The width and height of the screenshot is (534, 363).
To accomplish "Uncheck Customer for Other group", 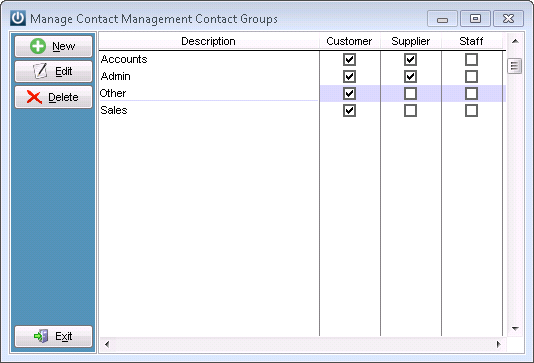I will 349,94.
